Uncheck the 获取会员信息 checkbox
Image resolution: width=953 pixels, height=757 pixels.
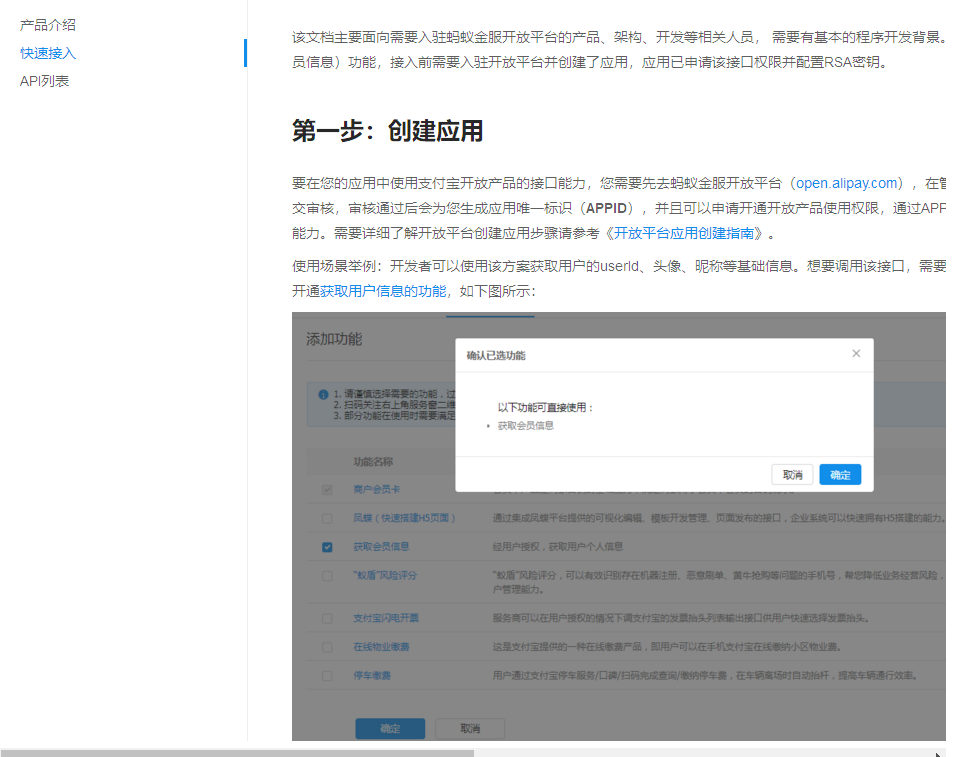(x=327, y=547)
